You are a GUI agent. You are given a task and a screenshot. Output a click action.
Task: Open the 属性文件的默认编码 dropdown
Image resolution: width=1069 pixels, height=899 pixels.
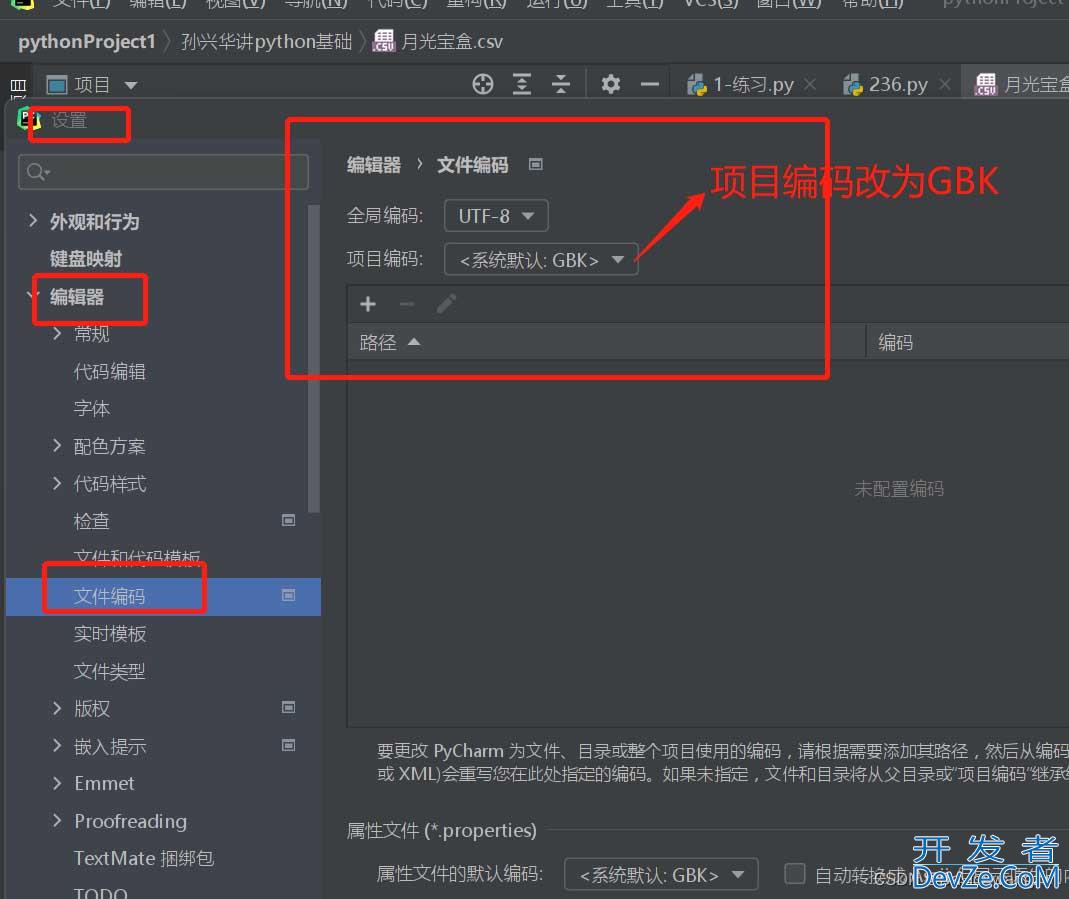pyautogui.click(x=661, y=874)
